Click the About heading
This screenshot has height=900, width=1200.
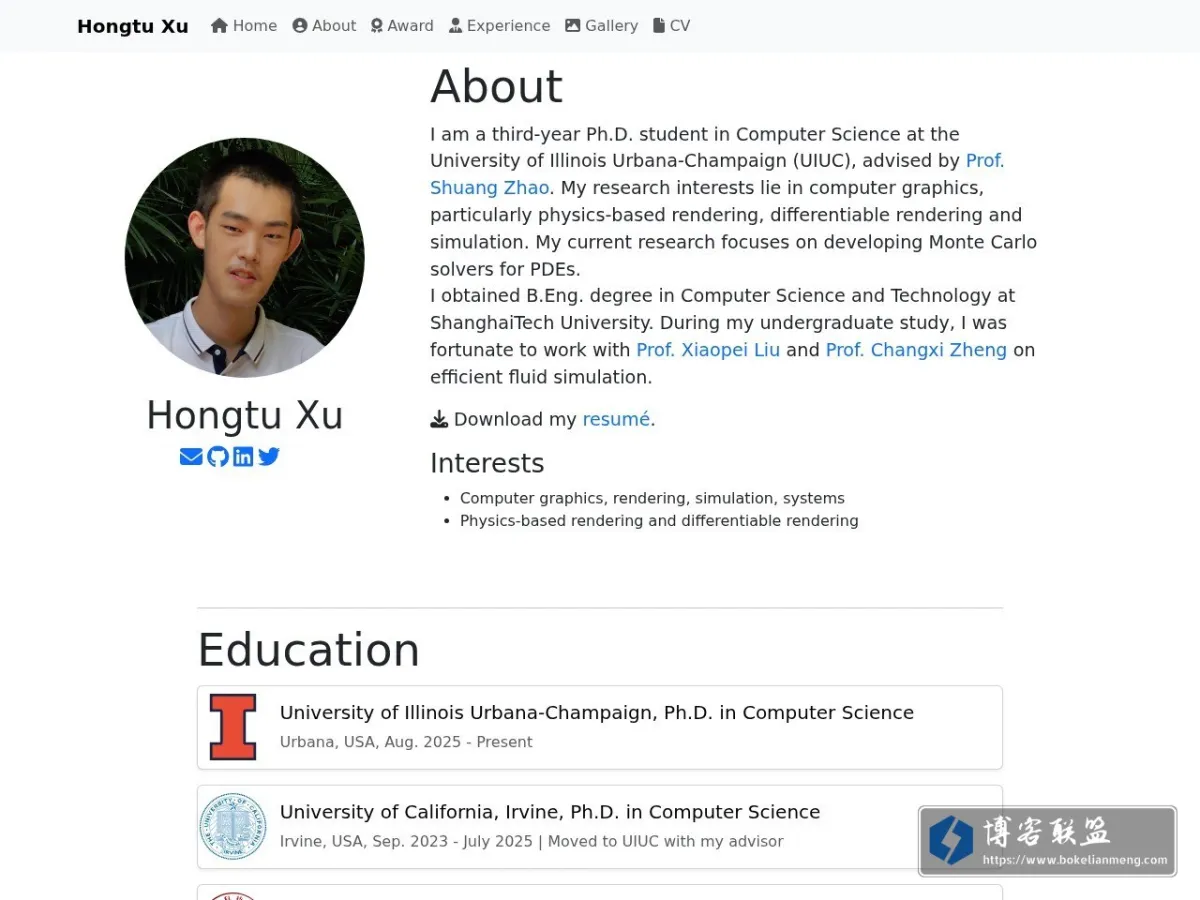click(496, 87)
